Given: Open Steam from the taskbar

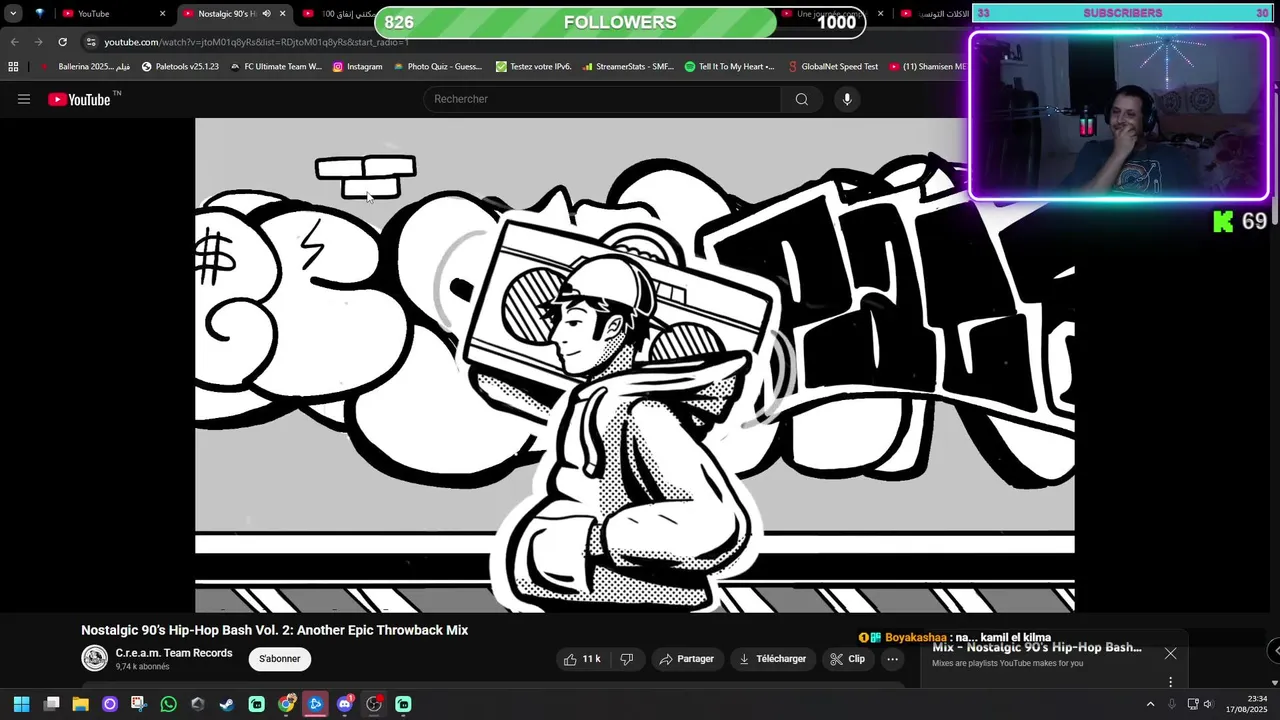Looking at the screenshot, I should [x=227, y=704].
